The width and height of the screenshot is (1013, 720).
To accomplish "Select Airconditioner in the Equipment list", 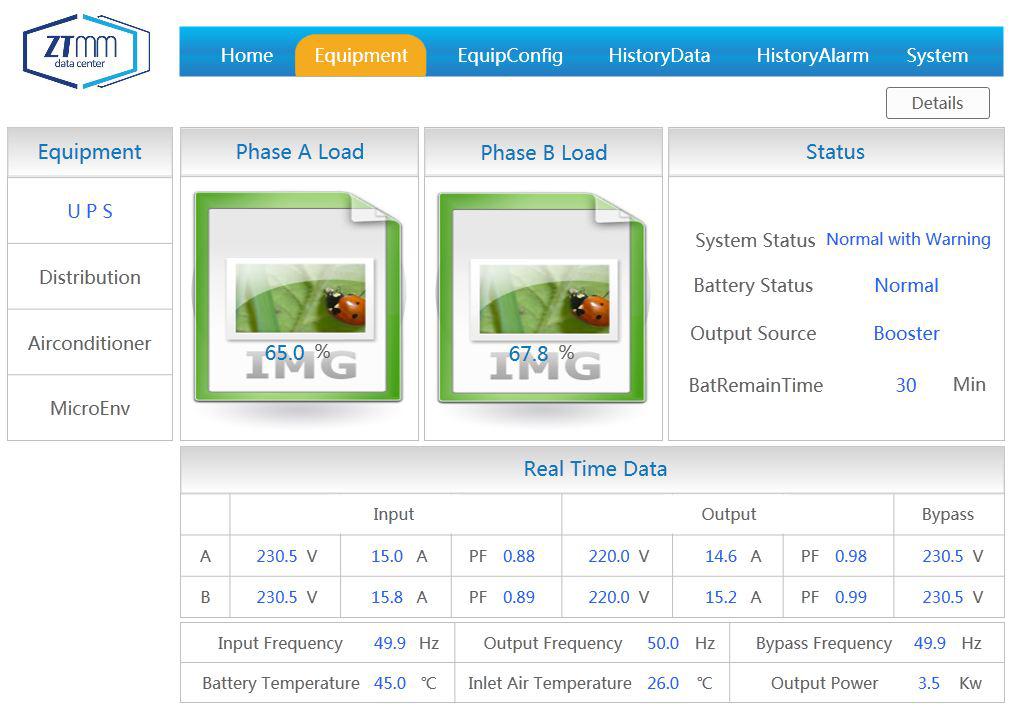I will click(x=90, y=343).
